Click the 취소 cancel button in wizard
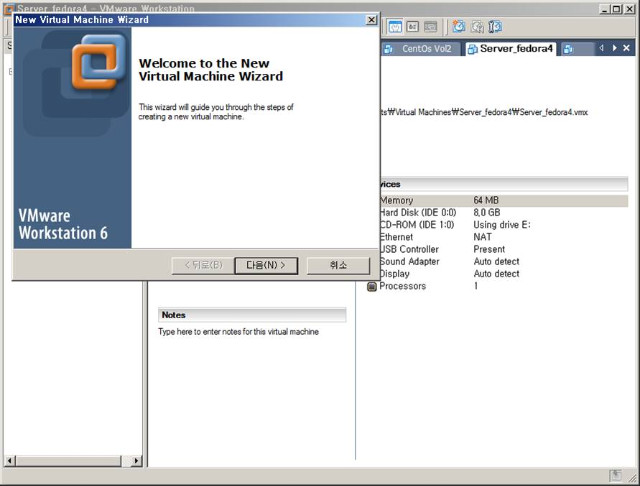640x486 pixels. 338,266
